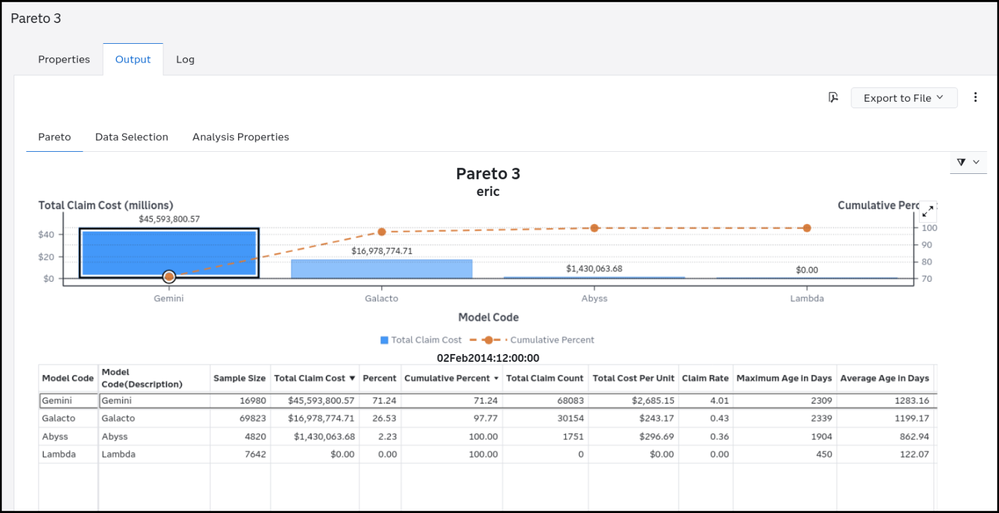Viewport: 999px width, 513px height.
Task: Click the cumulative percent point above Galacto
Action: pyautogui.click(x=382, y=232)
